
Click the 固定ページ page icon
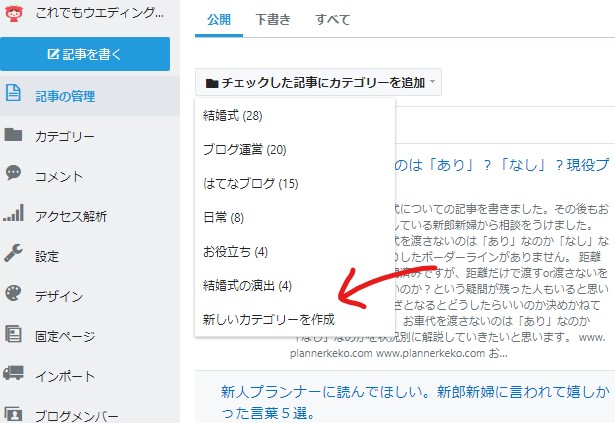(13, 334)
